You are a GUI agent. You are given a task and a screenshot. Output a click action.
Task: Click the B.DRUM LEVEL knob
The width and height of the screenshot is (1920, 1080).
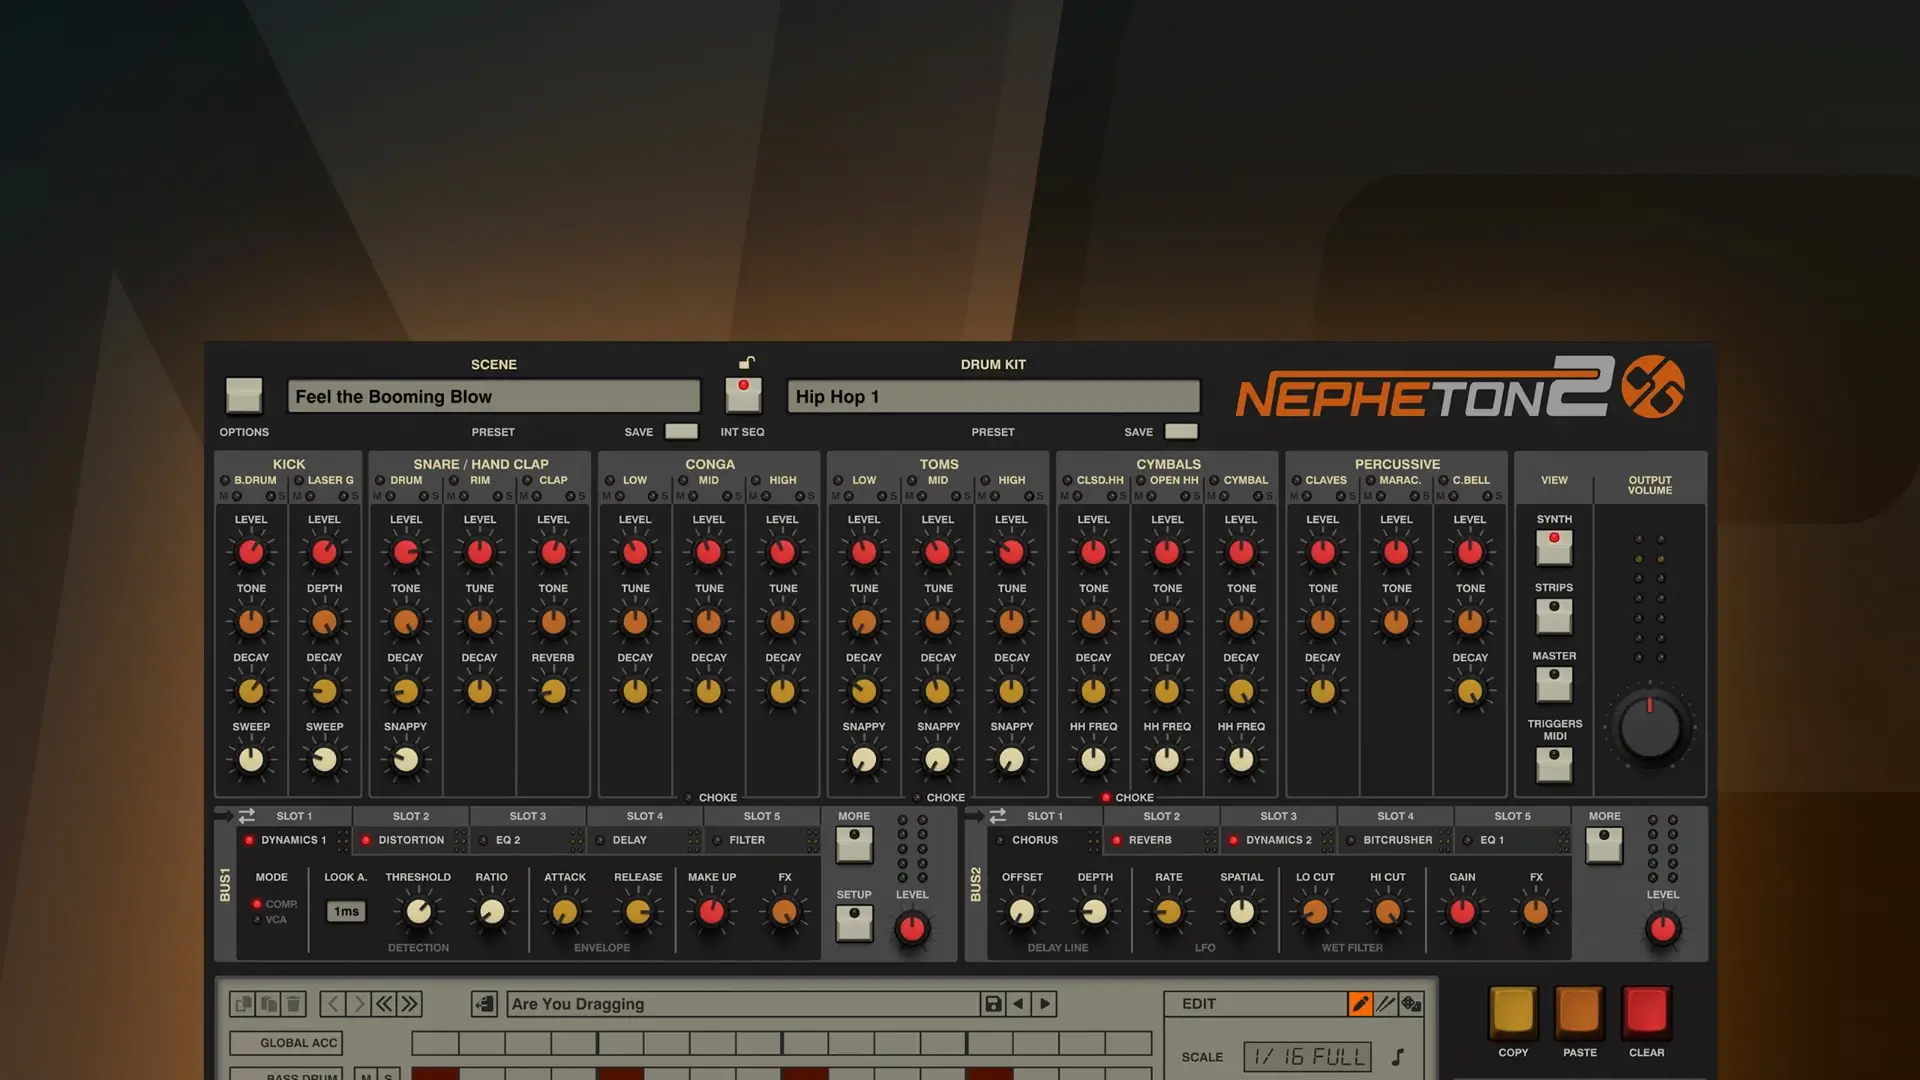pyautogui.click(x=251, y=552)
